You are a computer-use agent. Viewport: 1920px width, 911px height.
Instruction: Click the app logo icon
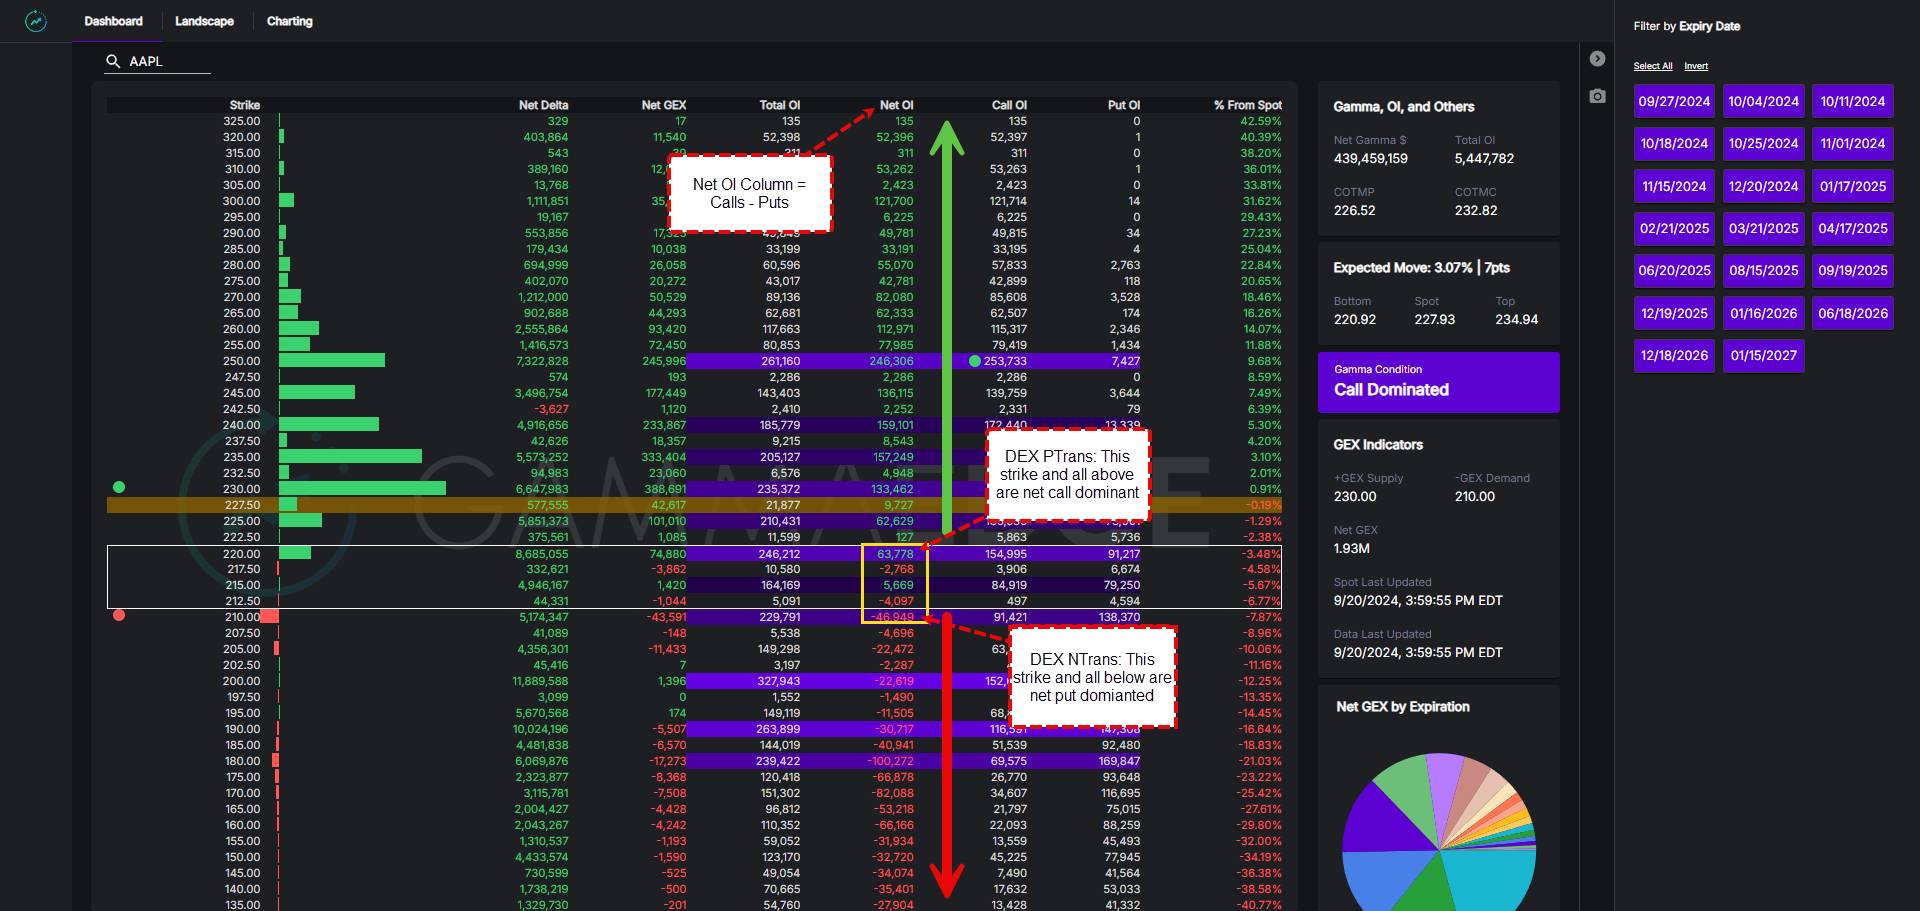[x=36, y=21]
